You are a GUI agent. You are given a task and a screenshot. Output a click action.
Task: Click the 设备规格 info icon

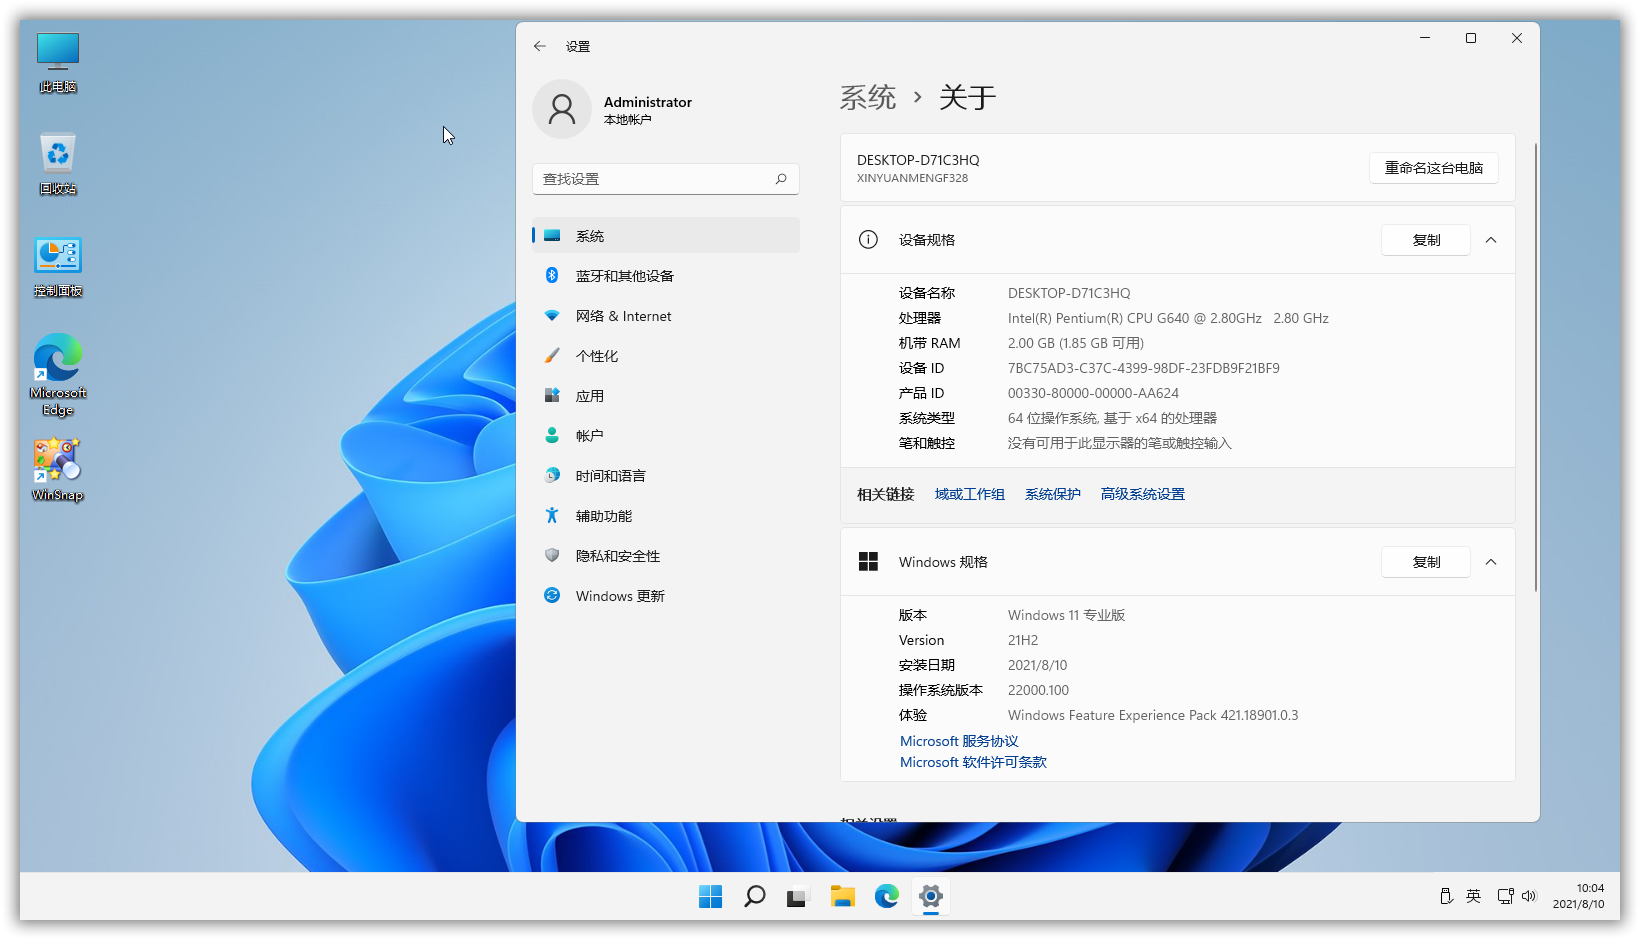pos(868,240)
